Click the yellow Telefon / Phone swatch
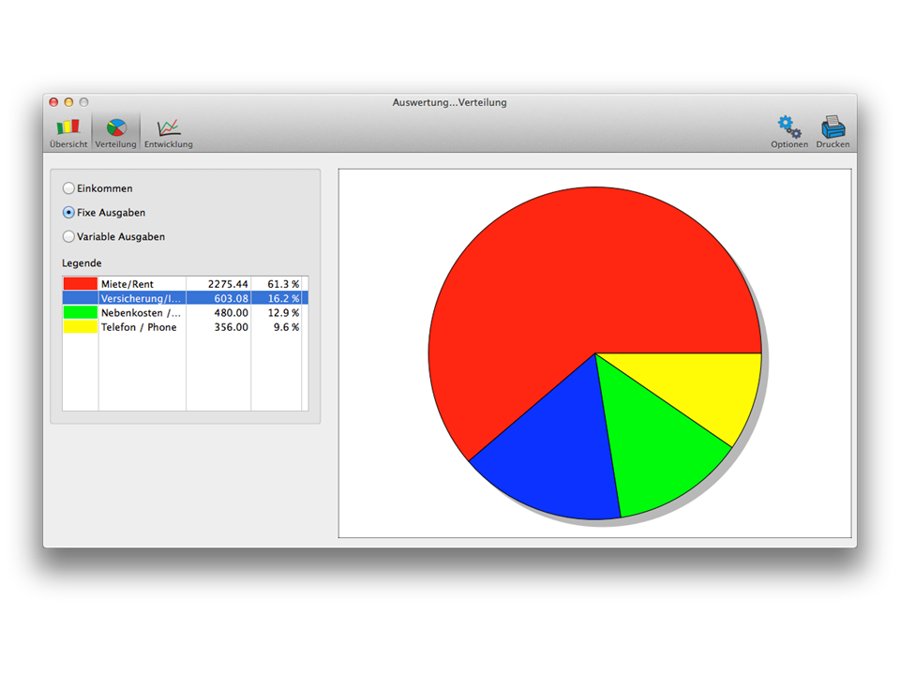Viewport: 900px width, 675px height. pyautogui.click(x=80, y=327)
